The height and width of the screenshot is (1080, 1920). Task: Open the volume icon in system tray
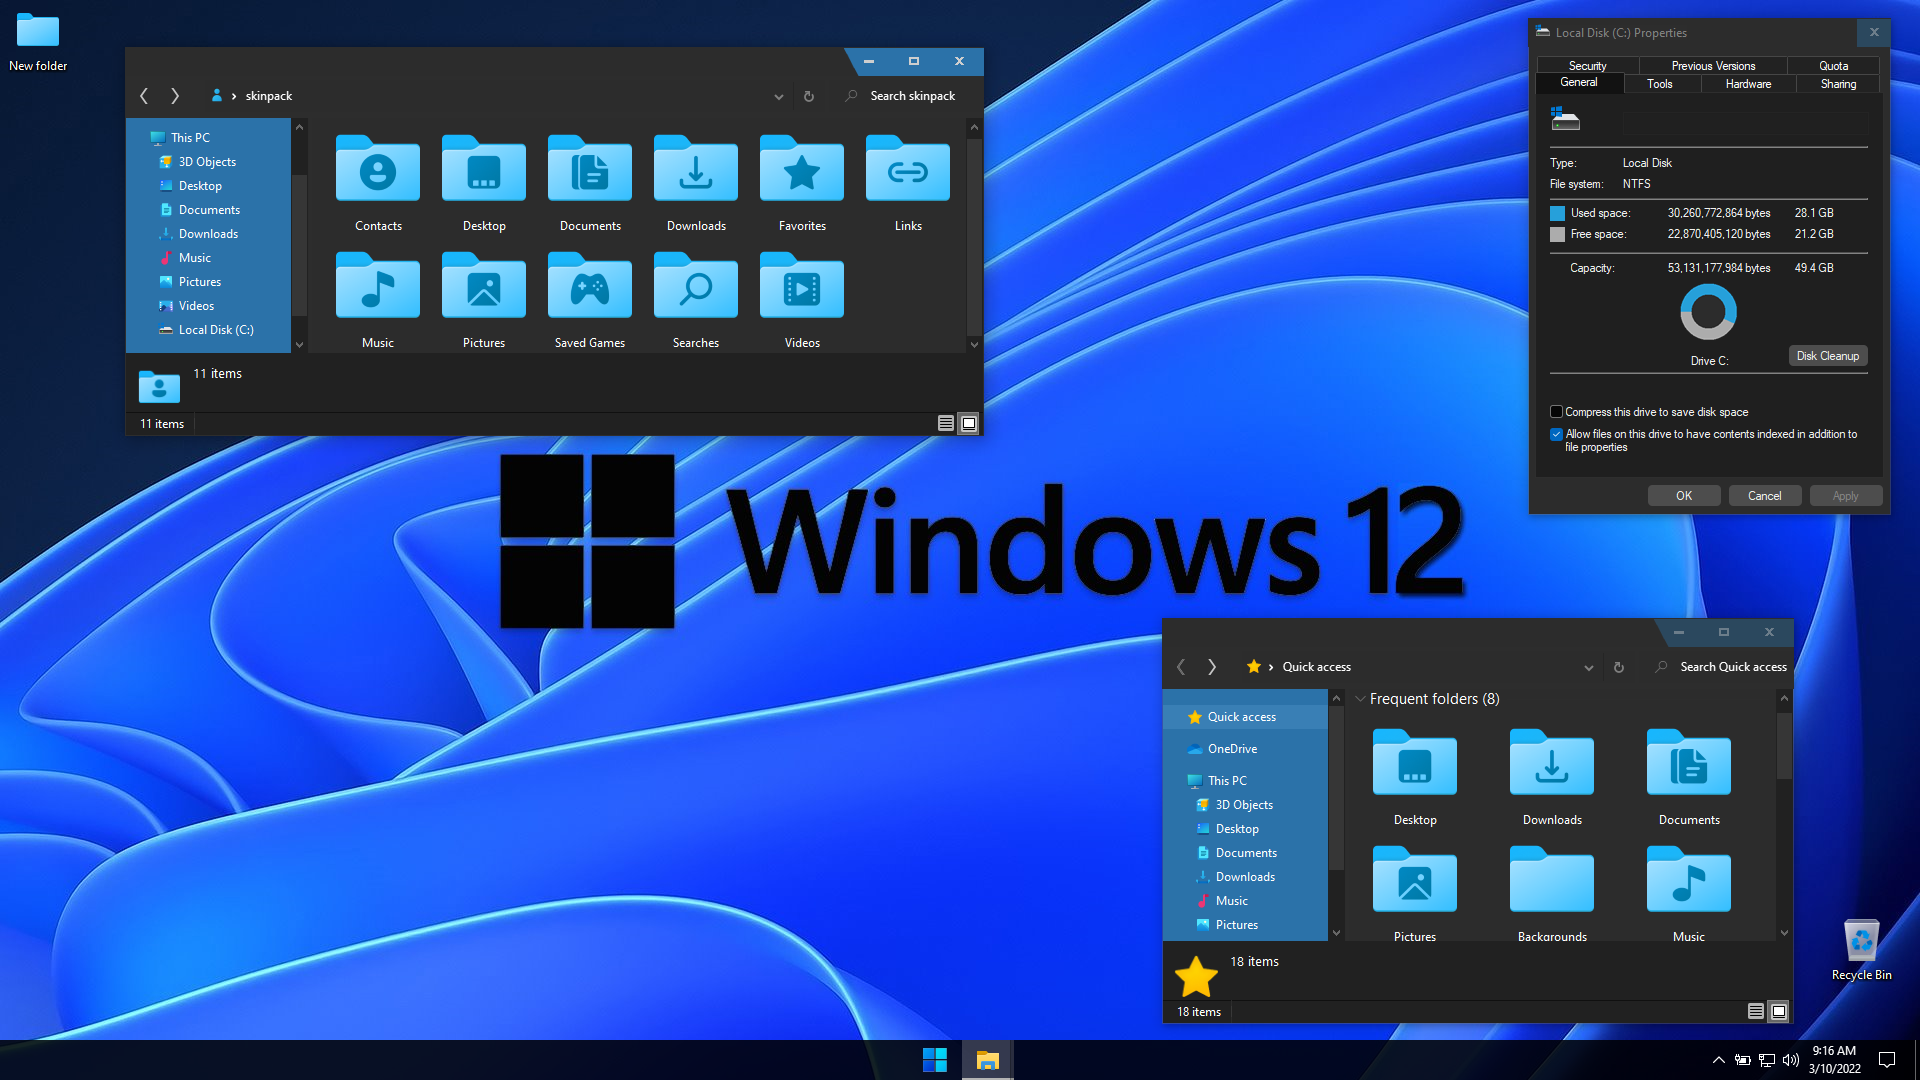click(1791, 1060)
